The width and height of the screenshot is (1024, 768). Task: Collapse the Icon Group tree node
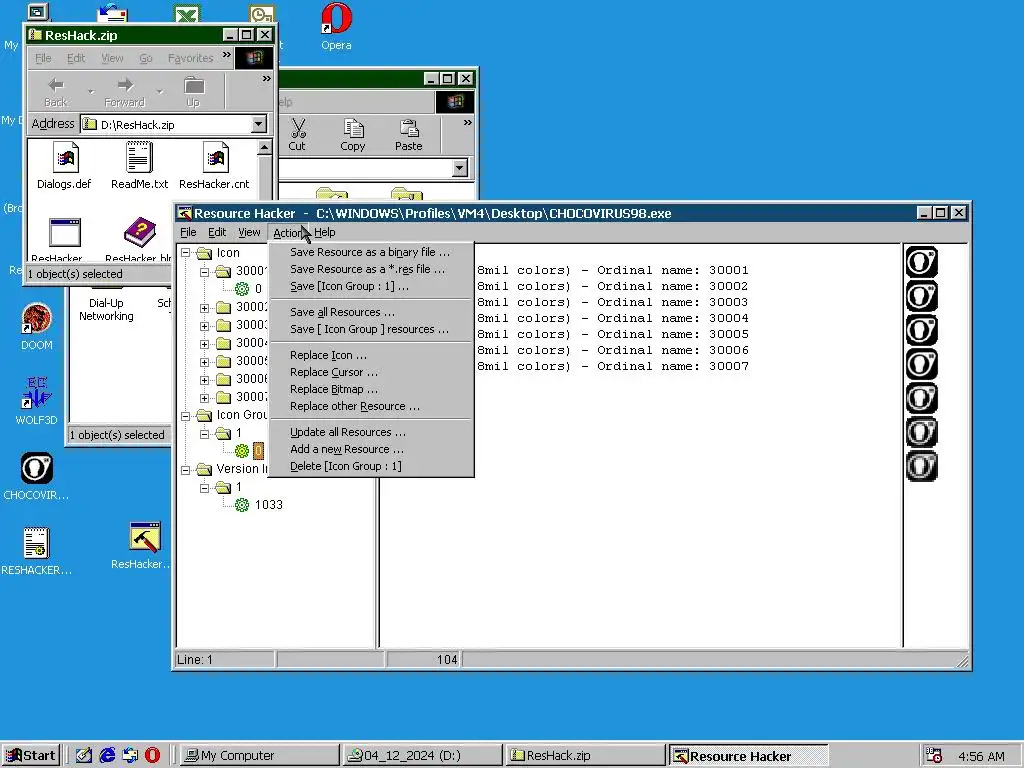tap(186, 415)
